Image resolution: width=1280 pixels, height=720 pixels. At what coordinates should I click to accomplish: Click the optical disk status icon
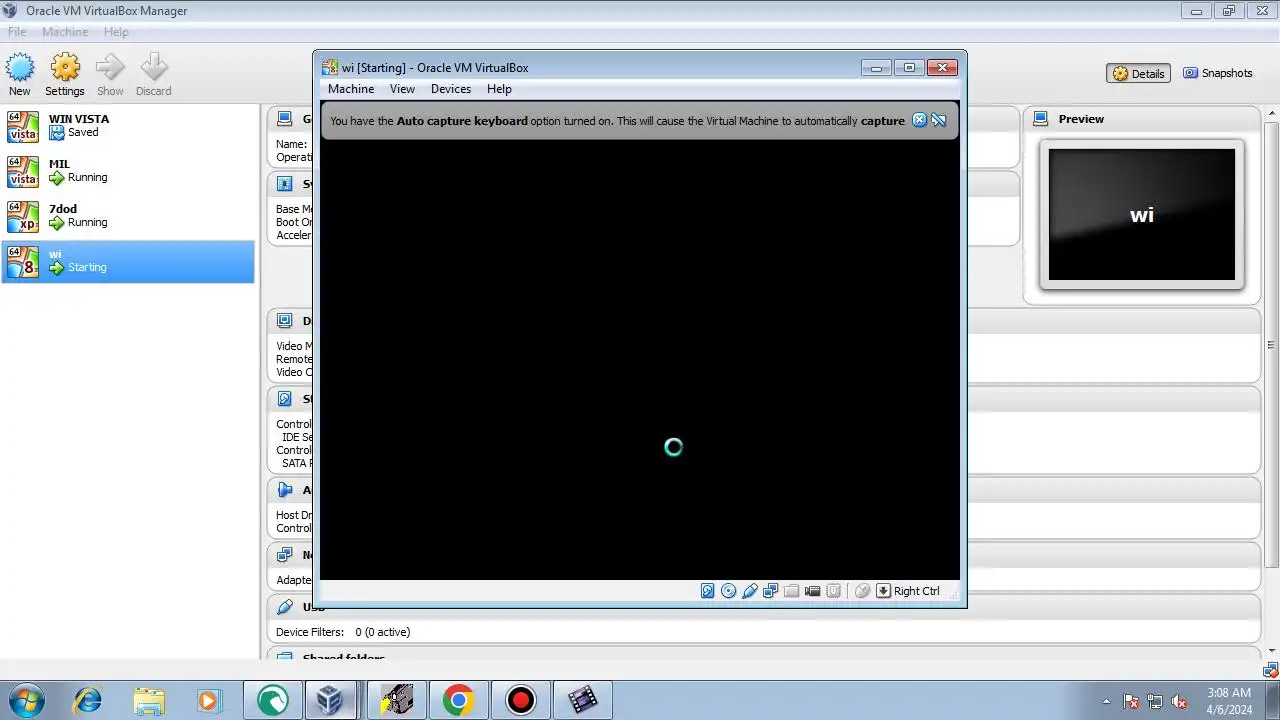pos(728,591)
